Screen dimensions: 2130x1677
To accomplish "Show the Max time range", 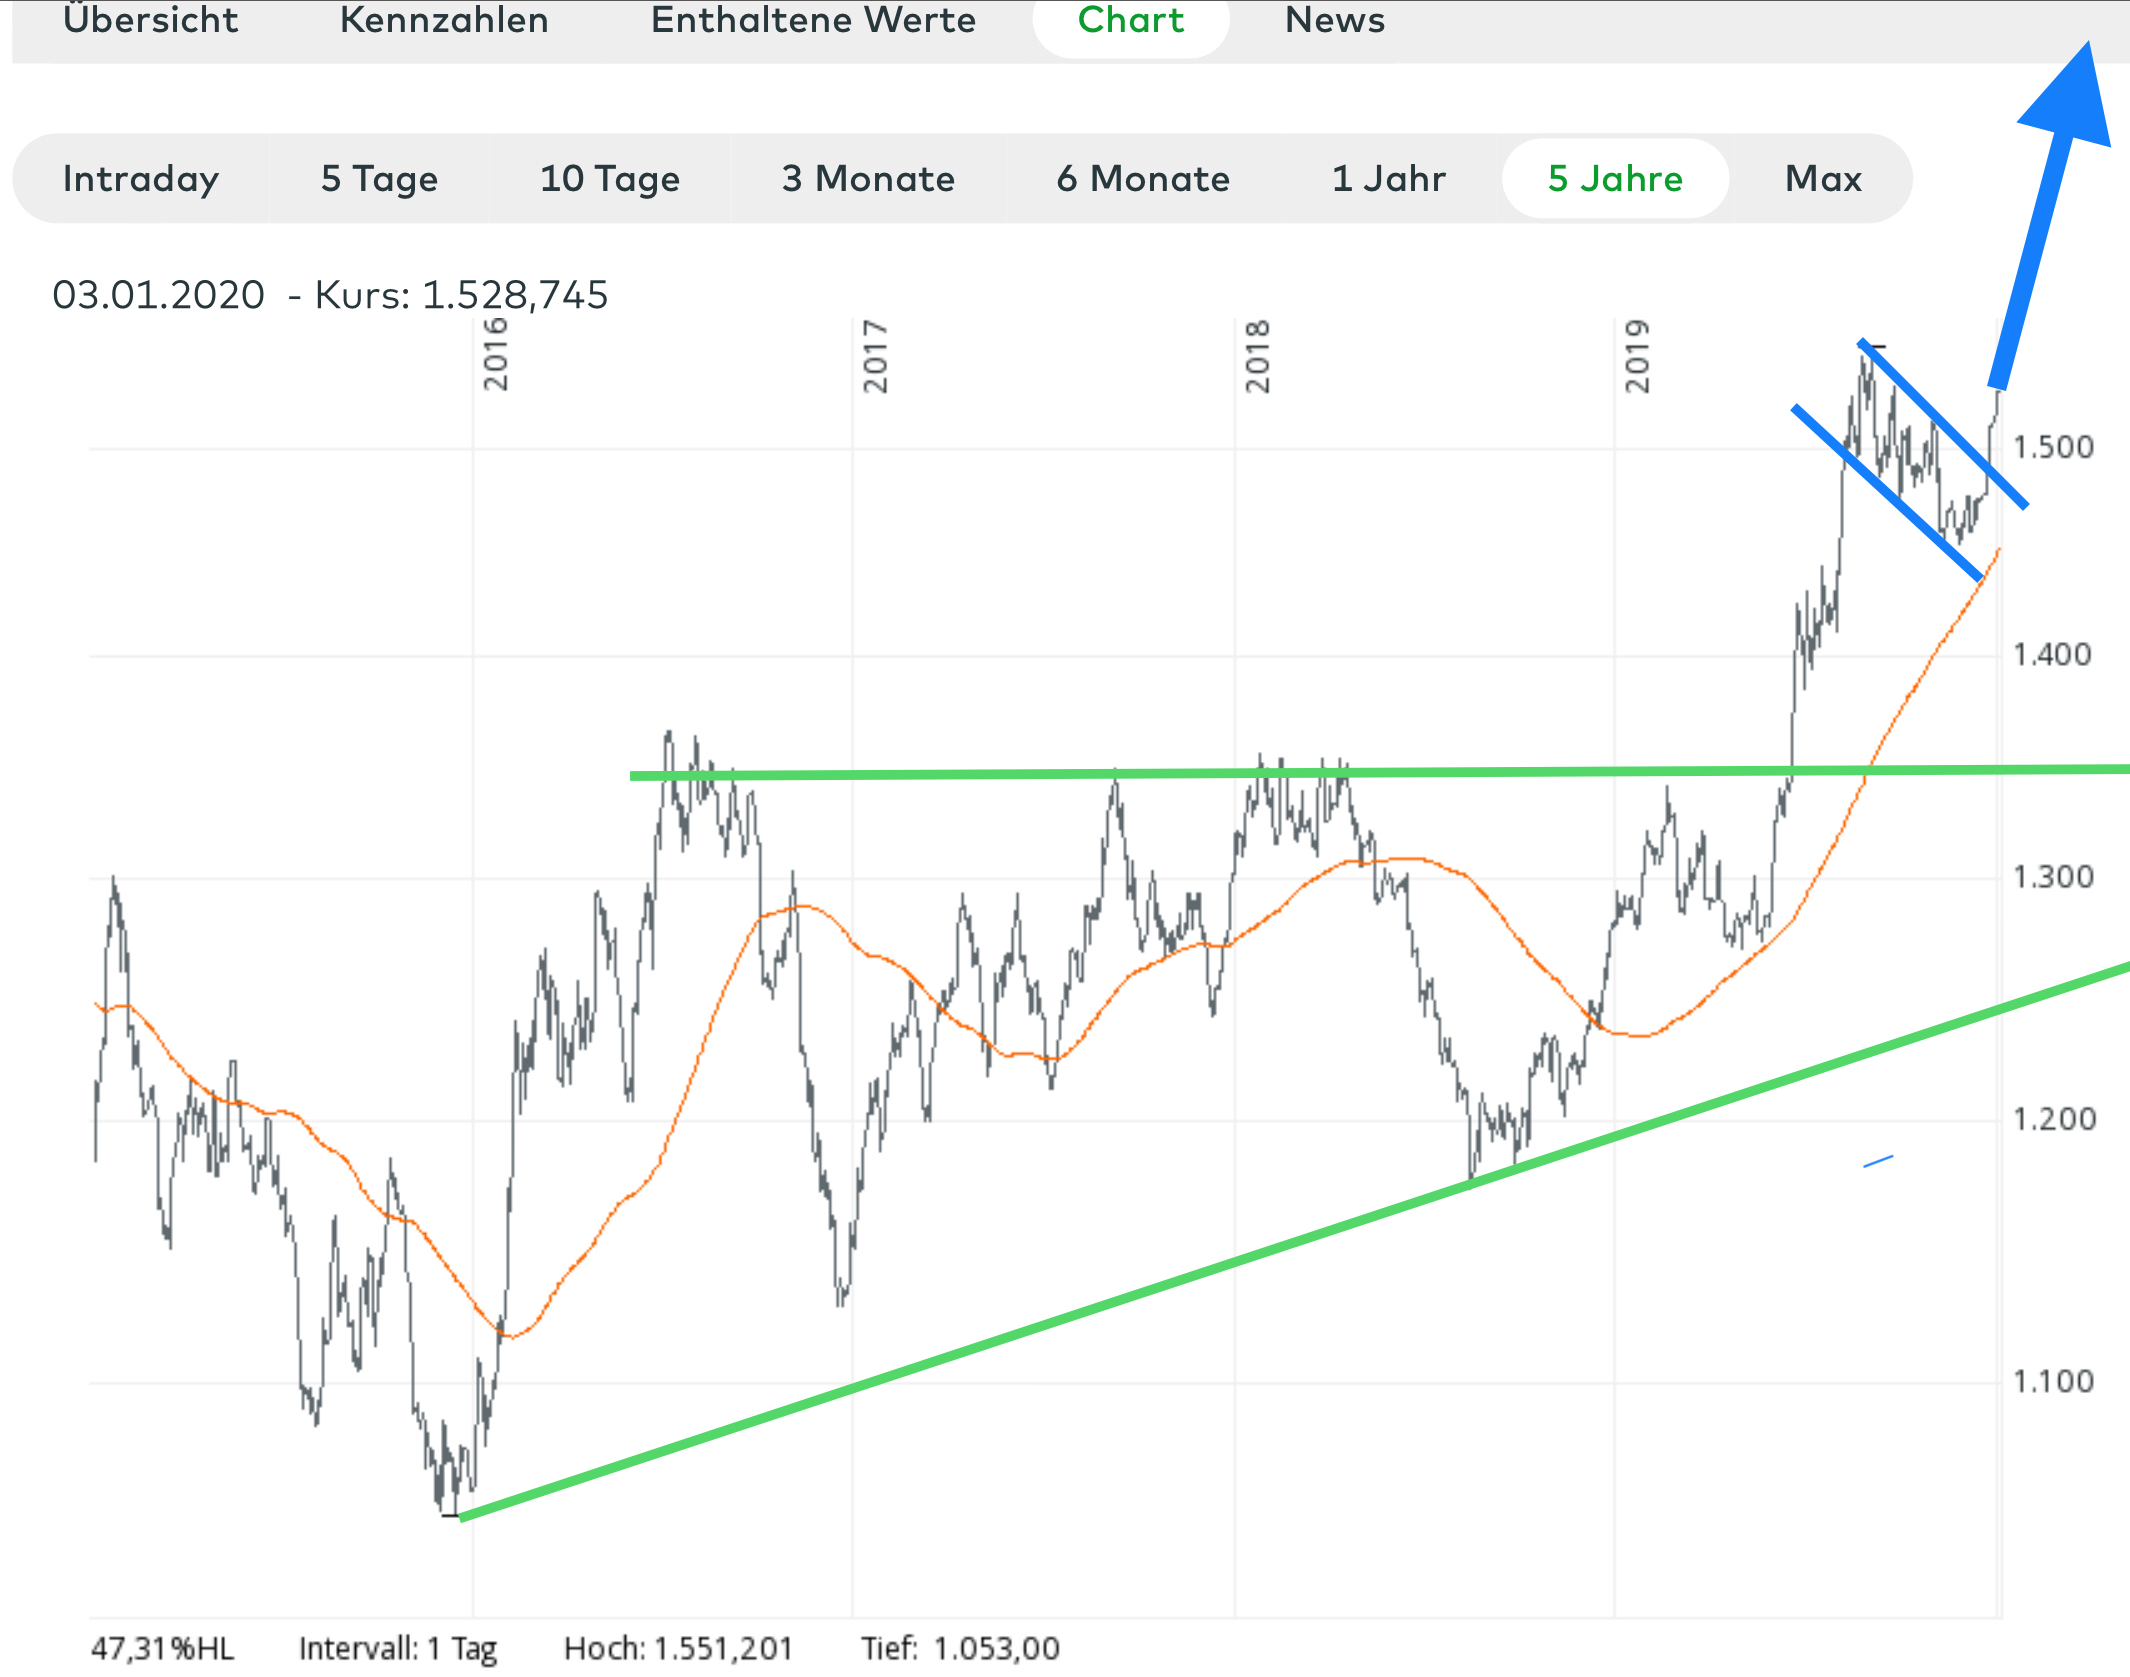I will [1823, 179].
